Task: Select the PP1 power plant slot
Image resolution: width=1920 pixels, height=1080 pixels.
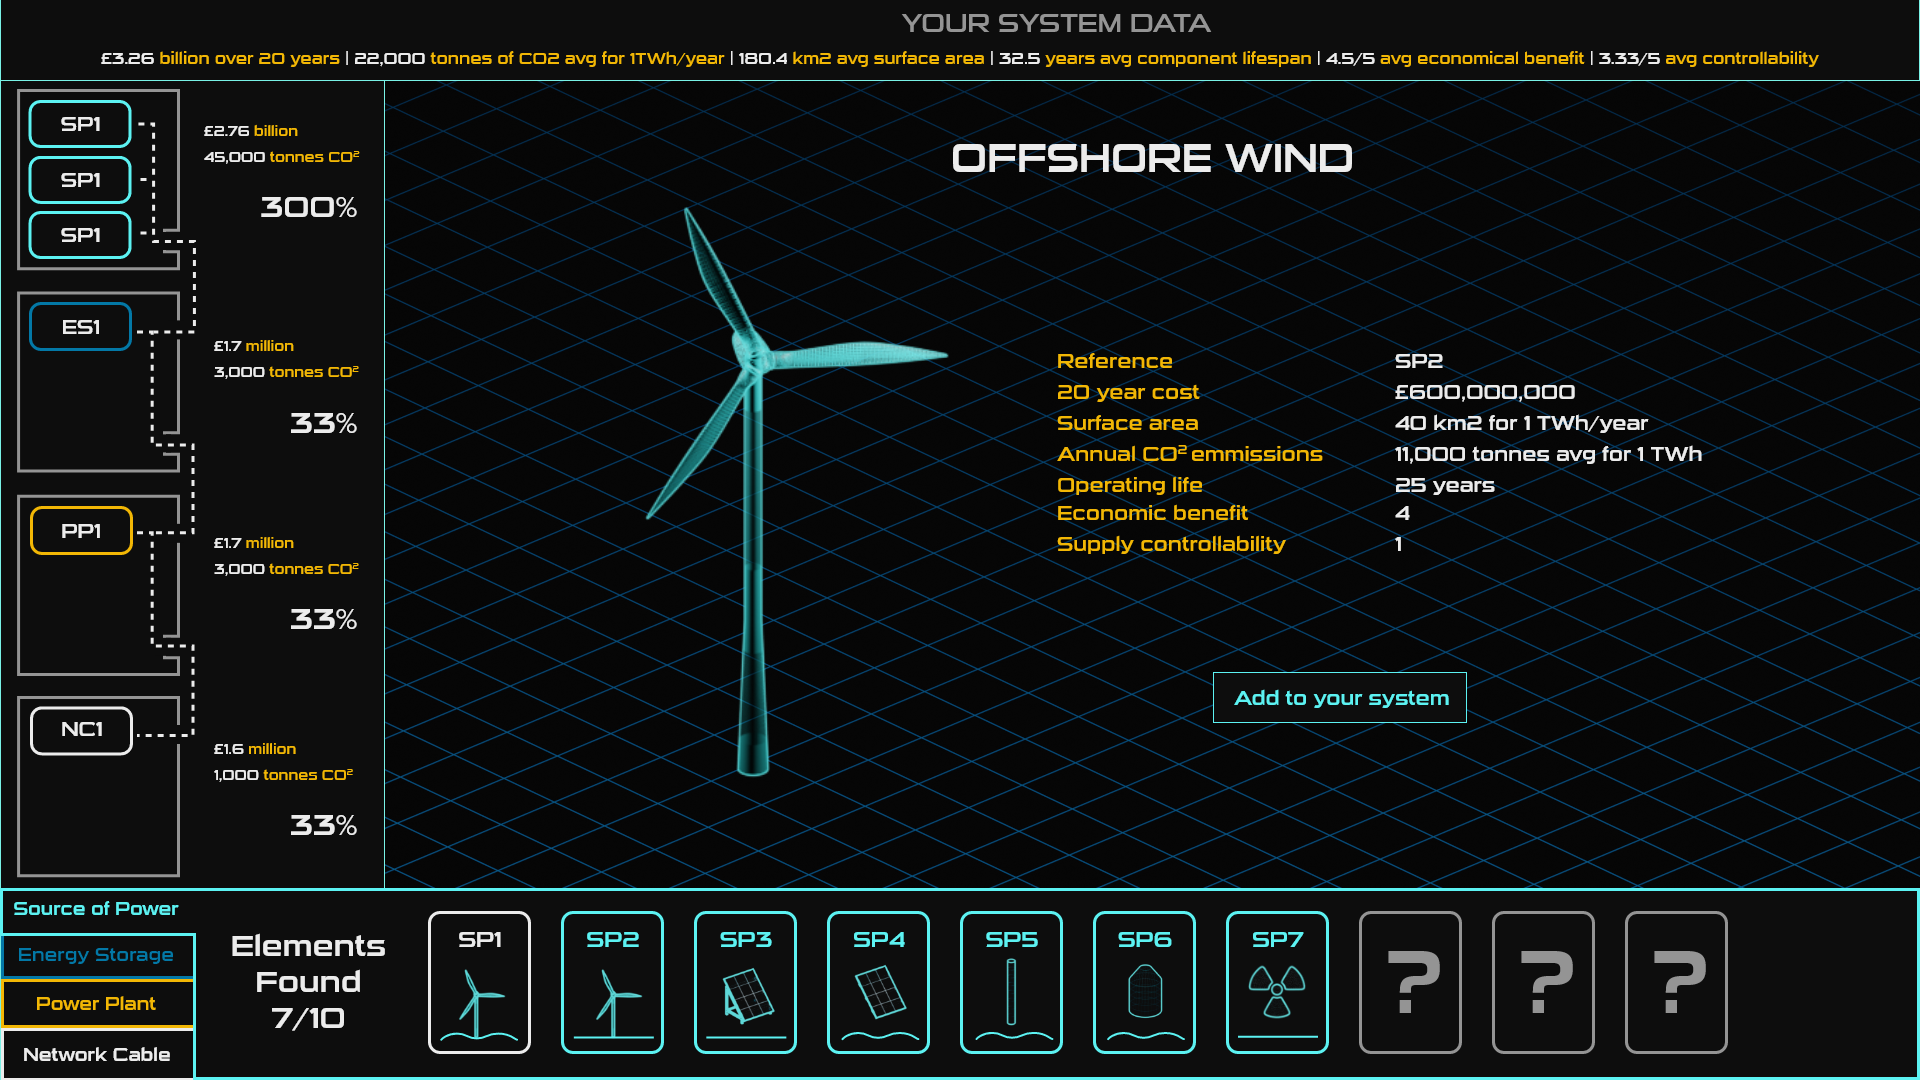Action: 81,530
